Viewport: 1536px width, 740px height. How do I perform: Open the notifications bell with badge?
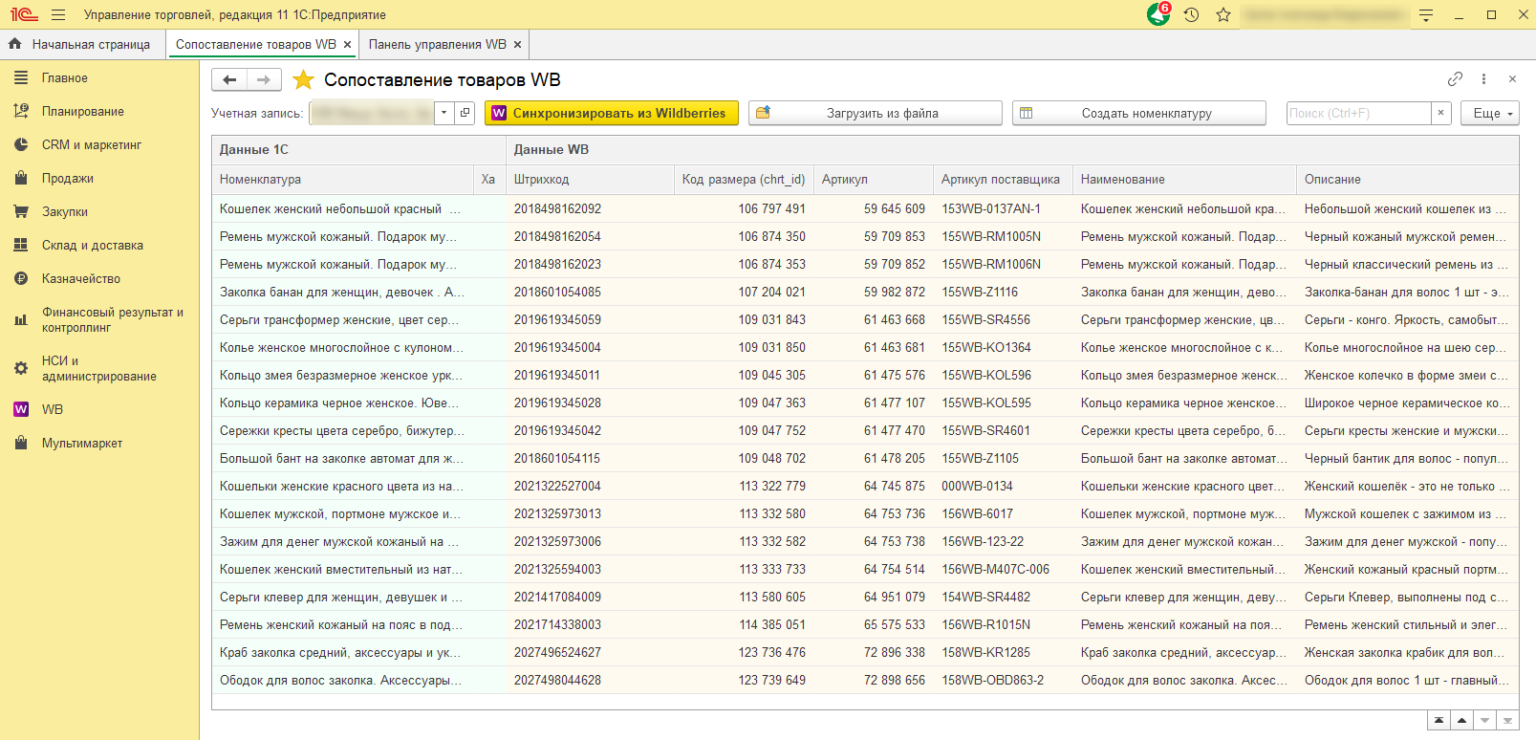pos(1158,15)
